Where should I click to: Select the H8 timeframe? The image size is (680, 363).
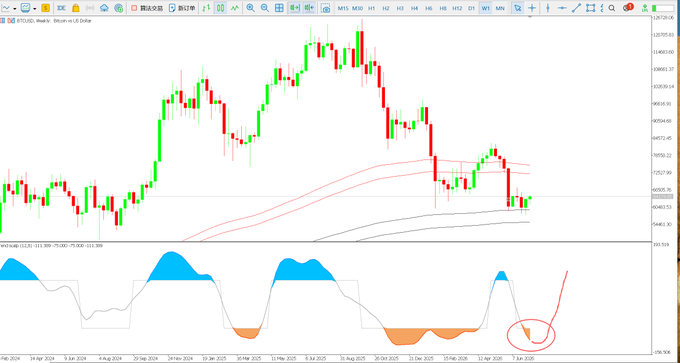443,8
